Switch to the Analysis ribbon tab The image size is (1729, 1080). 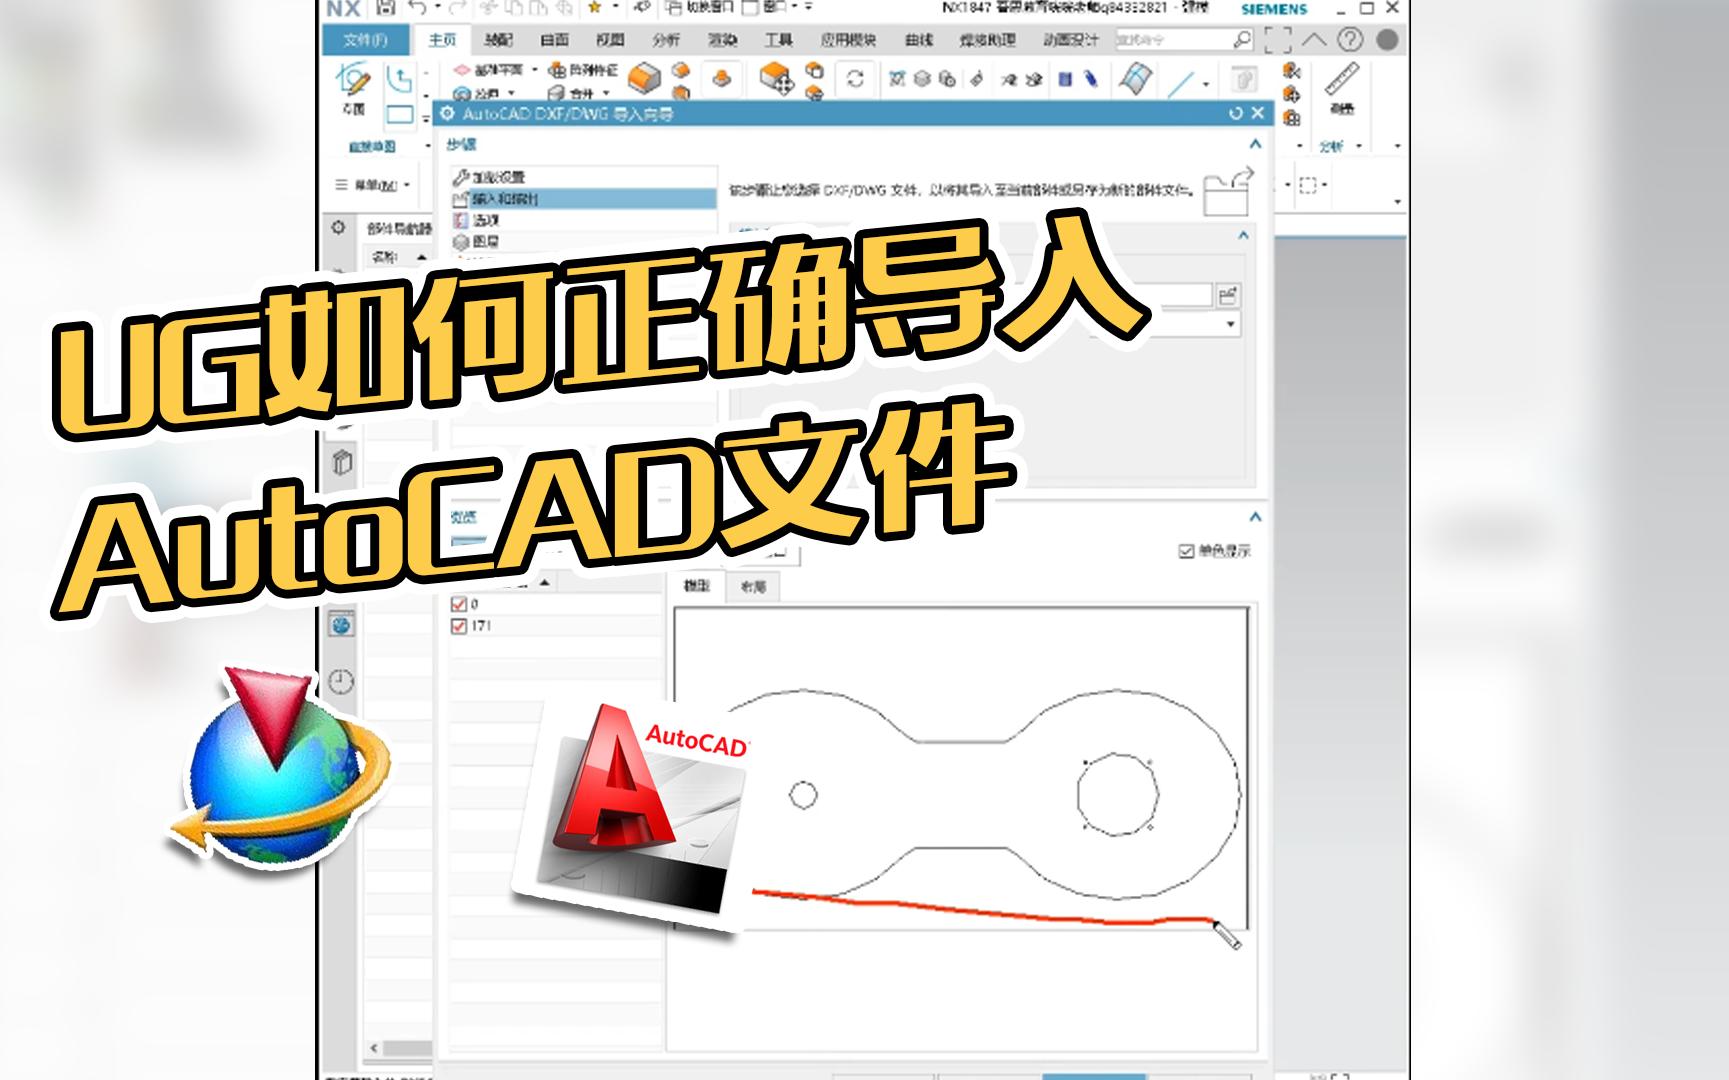pyautogui.click(x=666, y=40)
